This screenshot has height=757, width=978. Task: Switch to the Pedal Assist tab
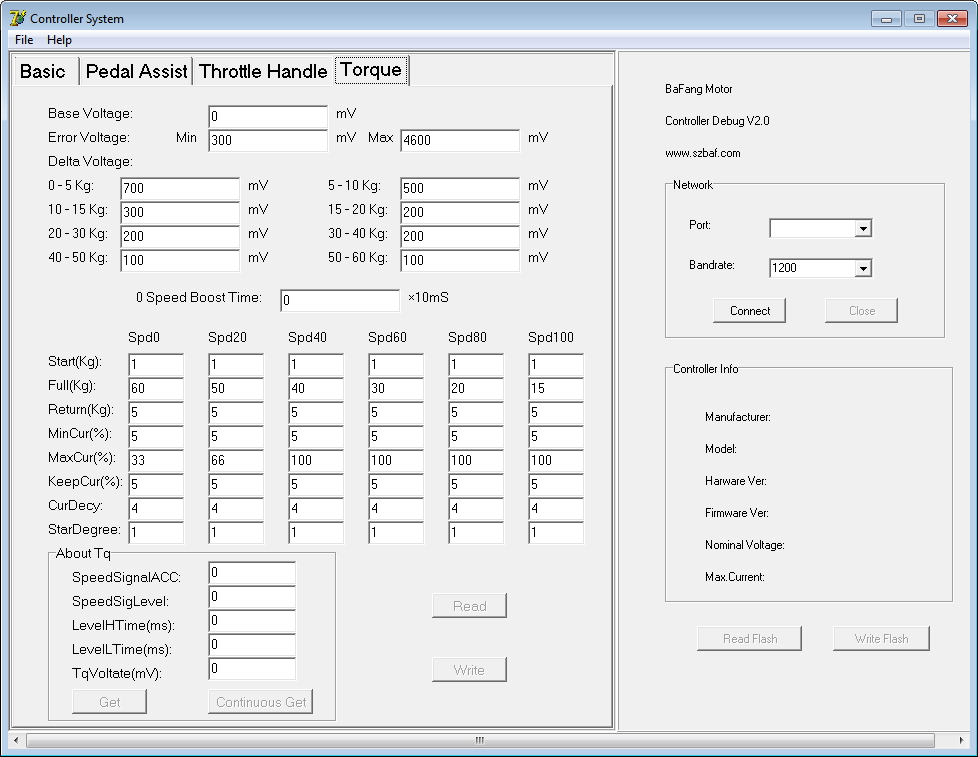(x=136, y=71)
